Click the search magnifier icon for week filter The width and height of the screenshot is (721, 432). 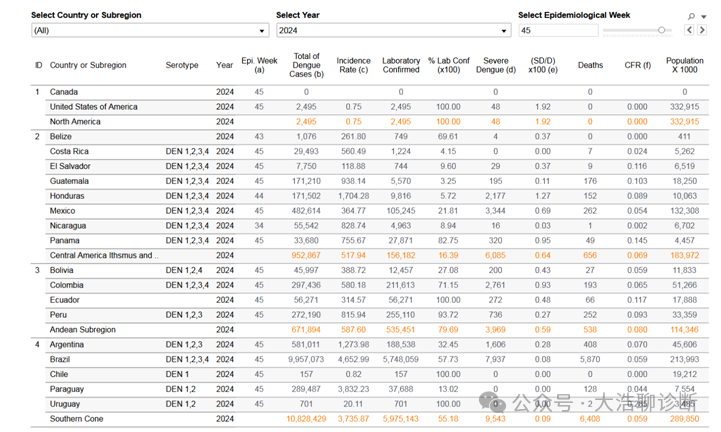click(690, 16)
